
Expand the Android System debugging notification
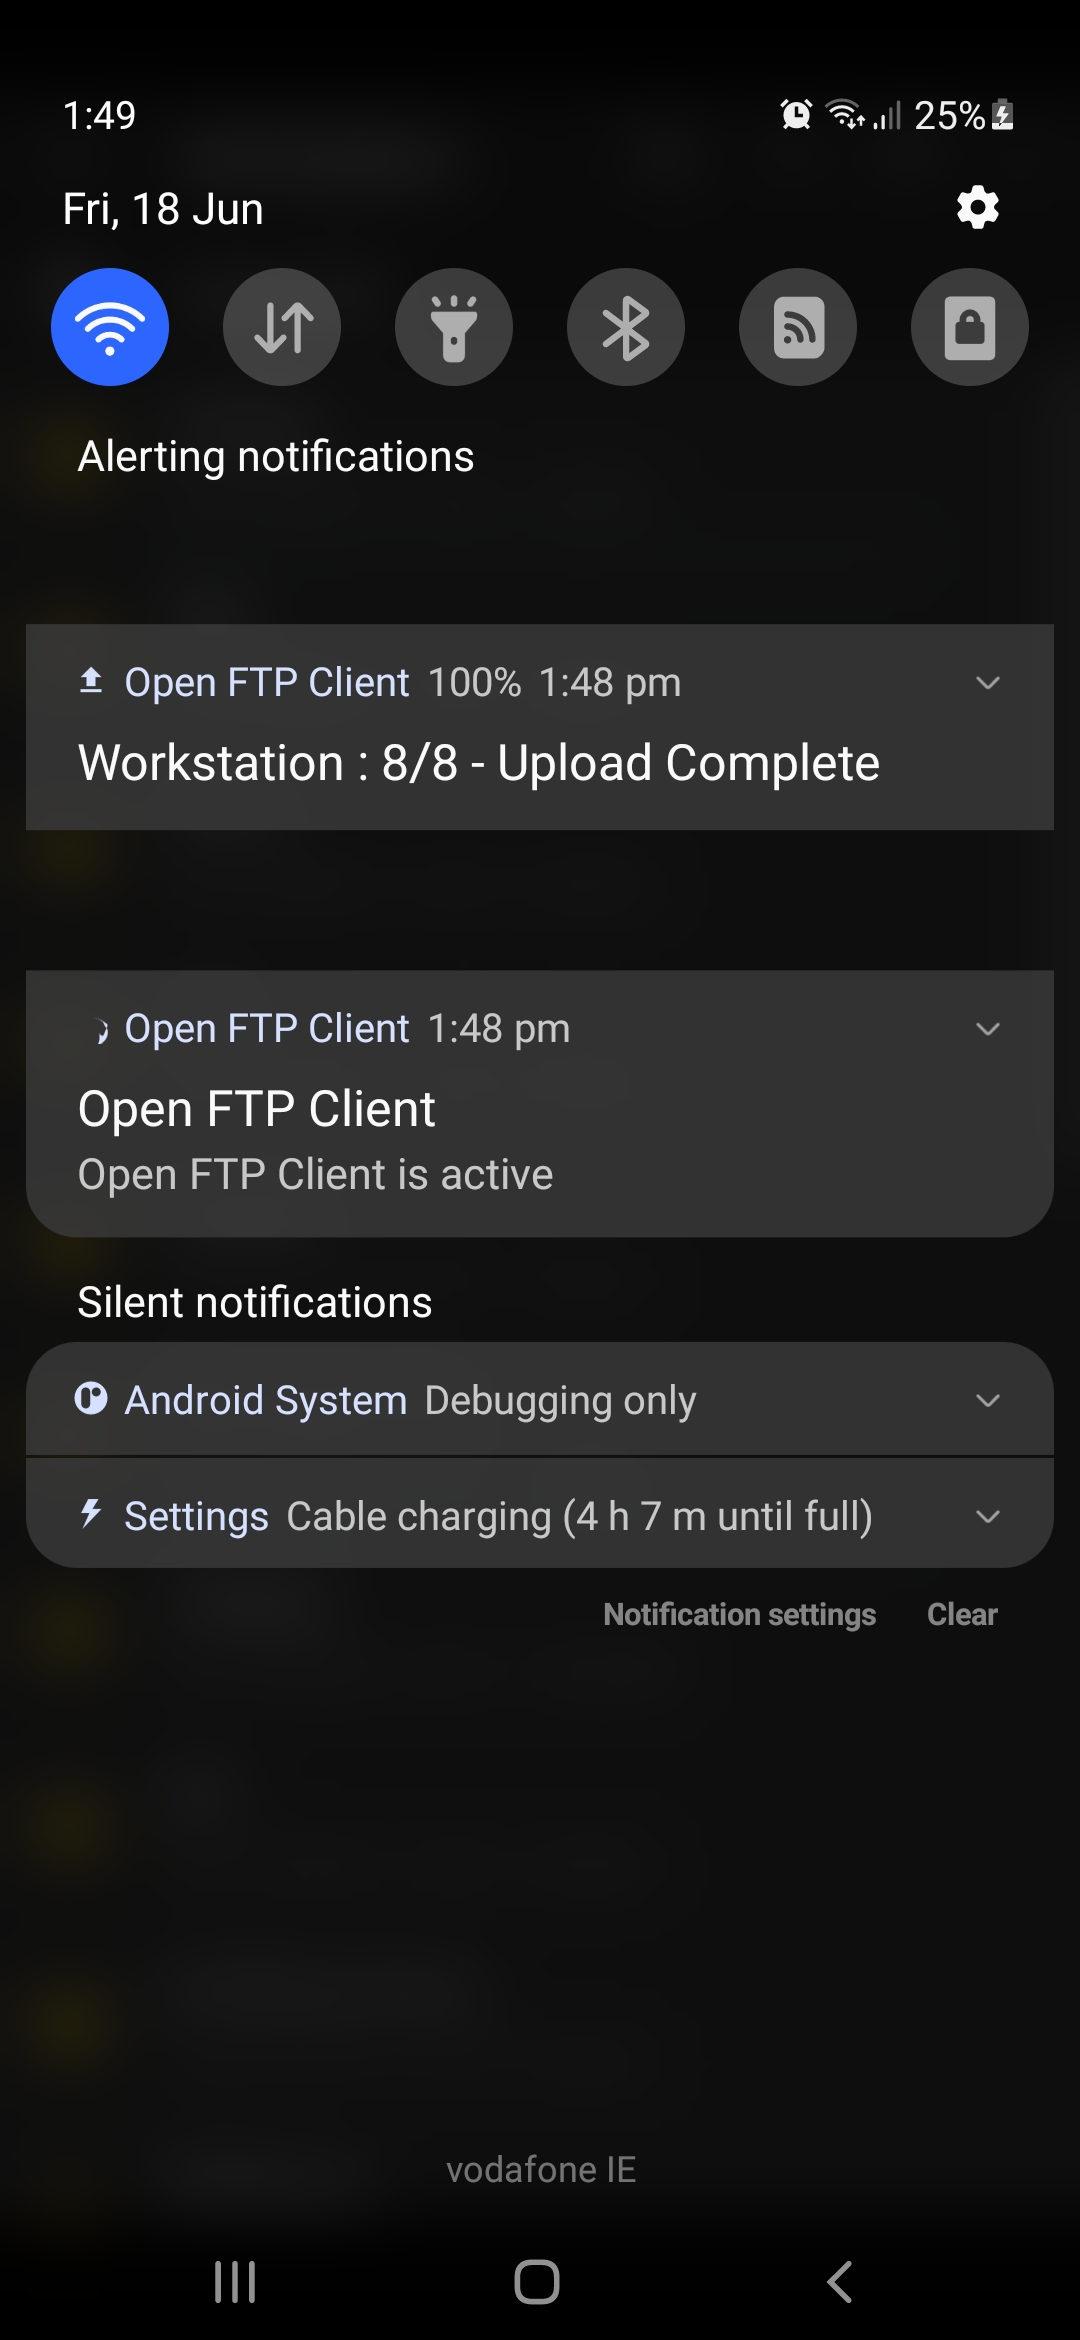click(x=988, y=1401)
